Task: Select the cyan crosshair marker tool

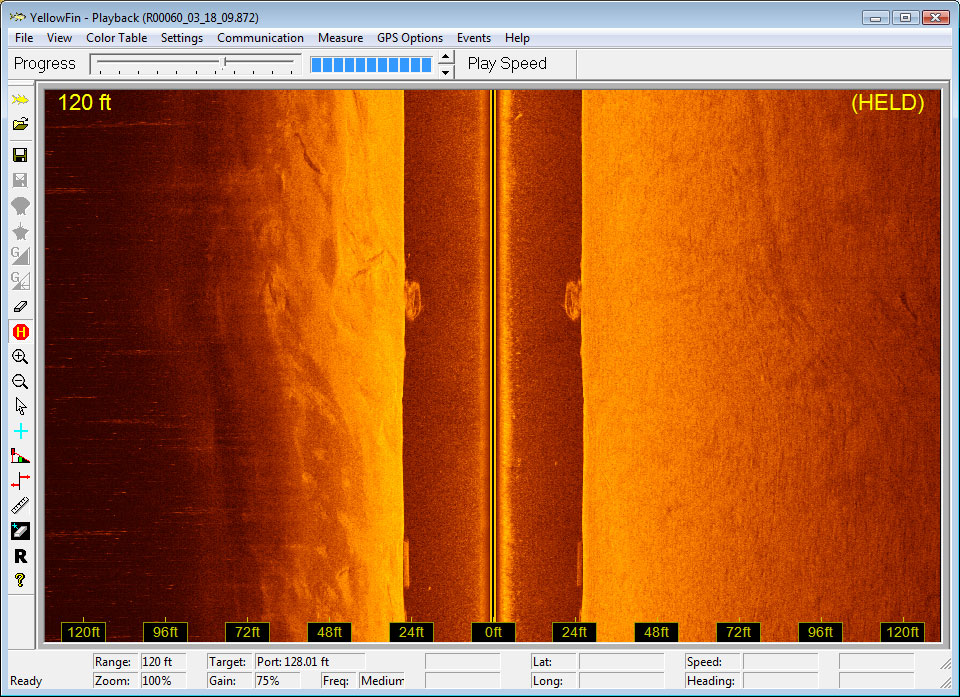Action: click(20, 431)
